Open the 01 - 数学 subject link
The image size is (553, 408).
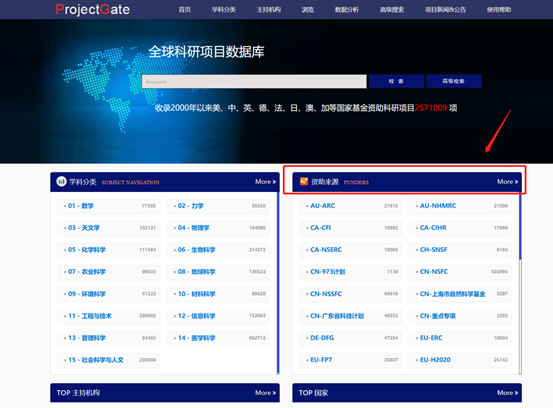80,206
